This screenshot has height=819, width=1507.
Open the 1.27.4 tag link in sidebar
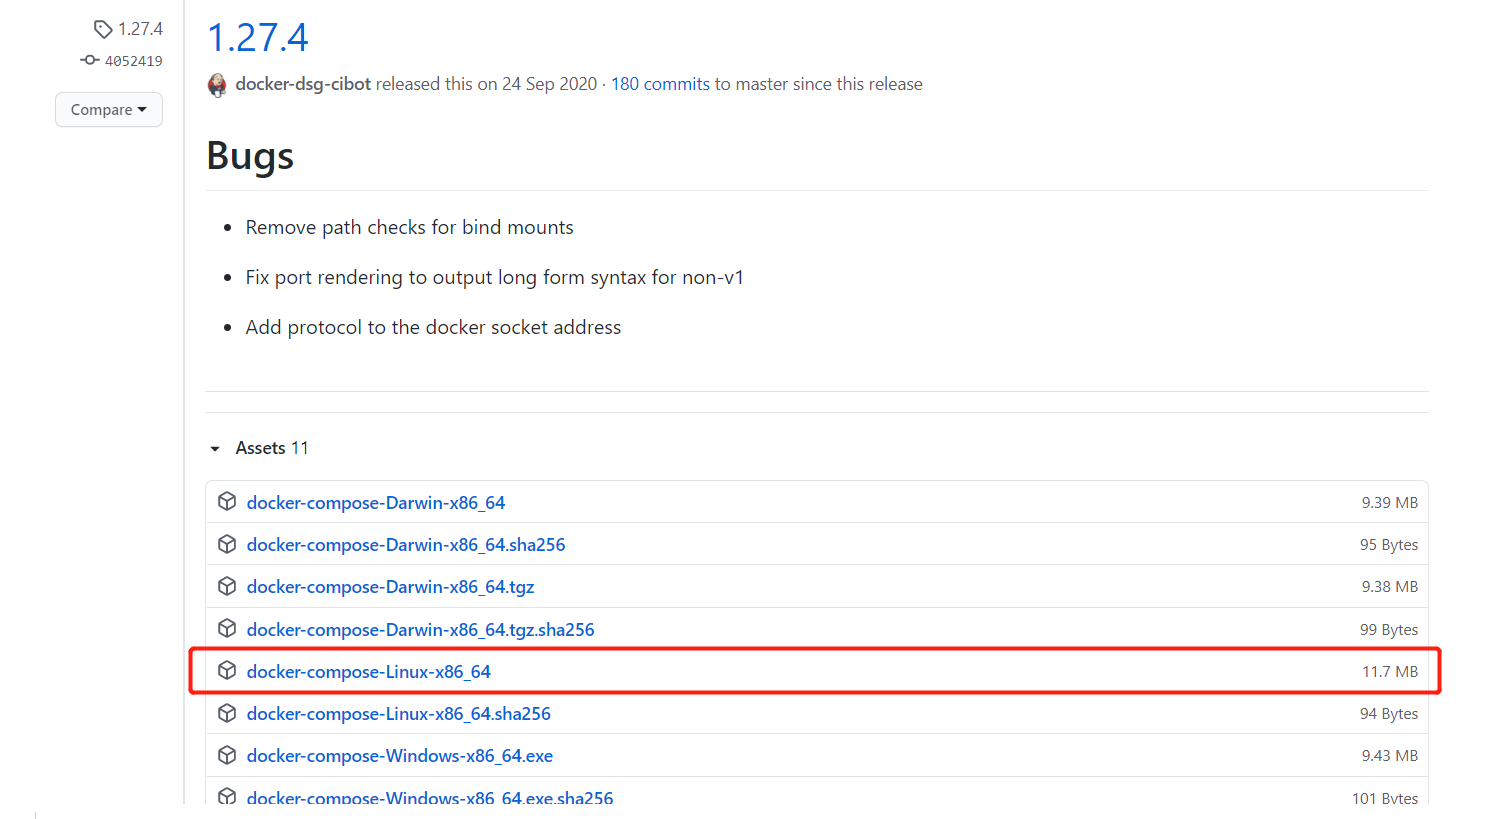[x=140, y=29]
